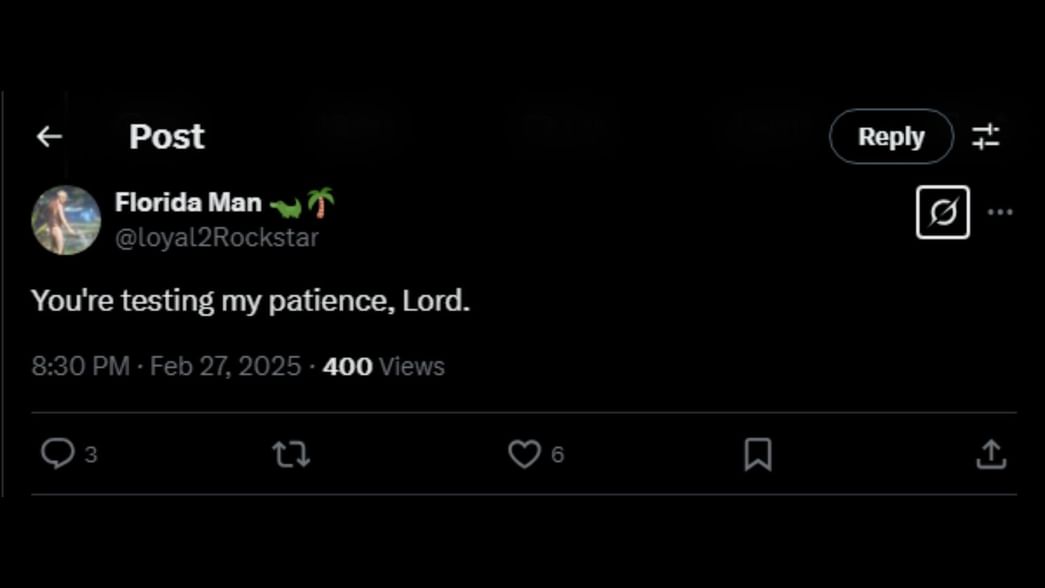Screen dimensions: 1045x588
Task: Click the reply count showing 3
Action: click(x=90, y=454)
